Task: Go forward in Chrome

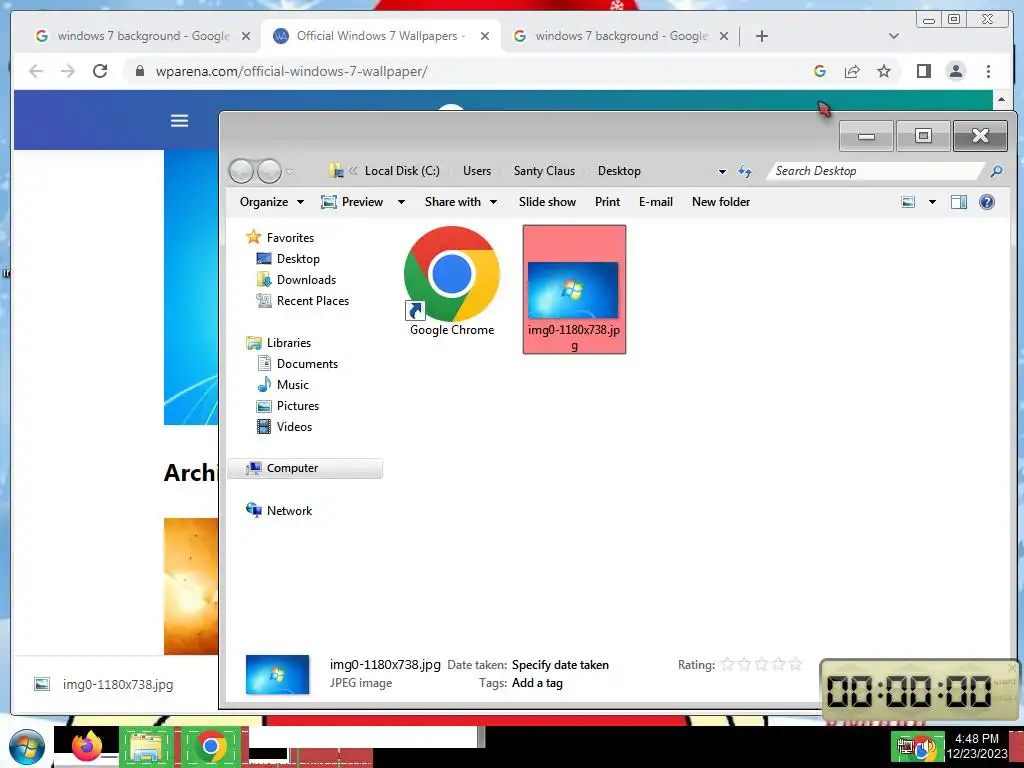Action: (x=68, y=71)
